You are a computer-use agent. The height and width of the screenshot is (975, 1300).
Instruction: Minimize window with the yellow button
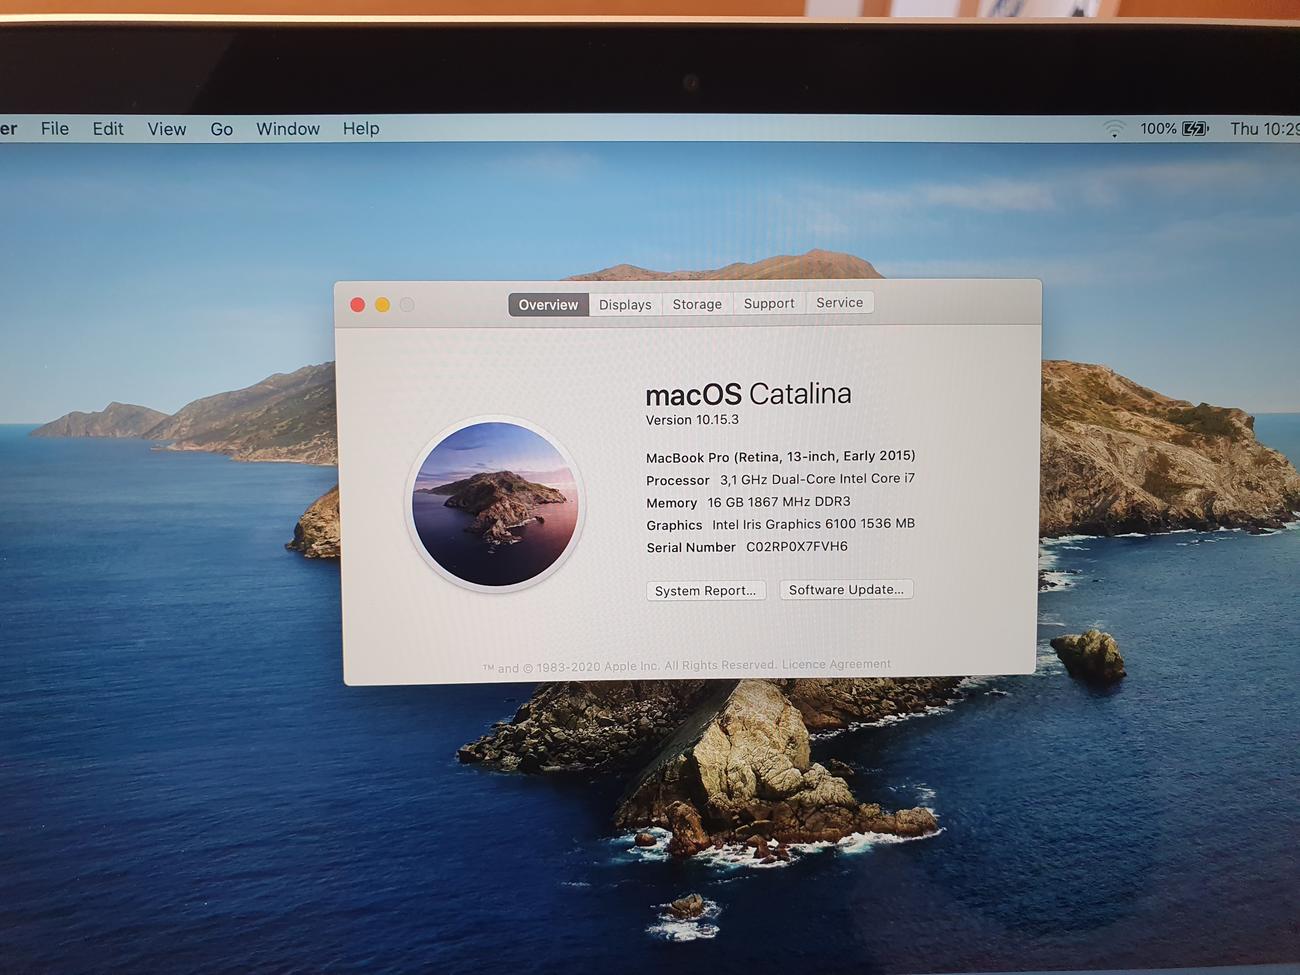pos(382,305)
